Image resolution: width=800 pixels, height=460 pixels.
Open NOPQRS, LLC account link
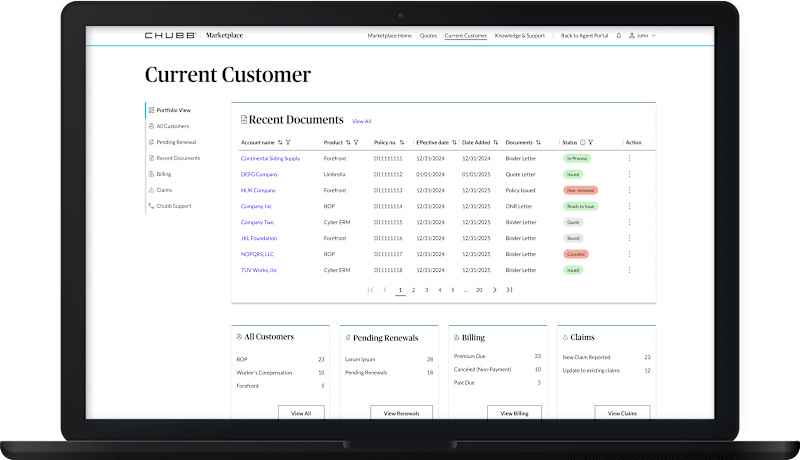coord(257,254)
